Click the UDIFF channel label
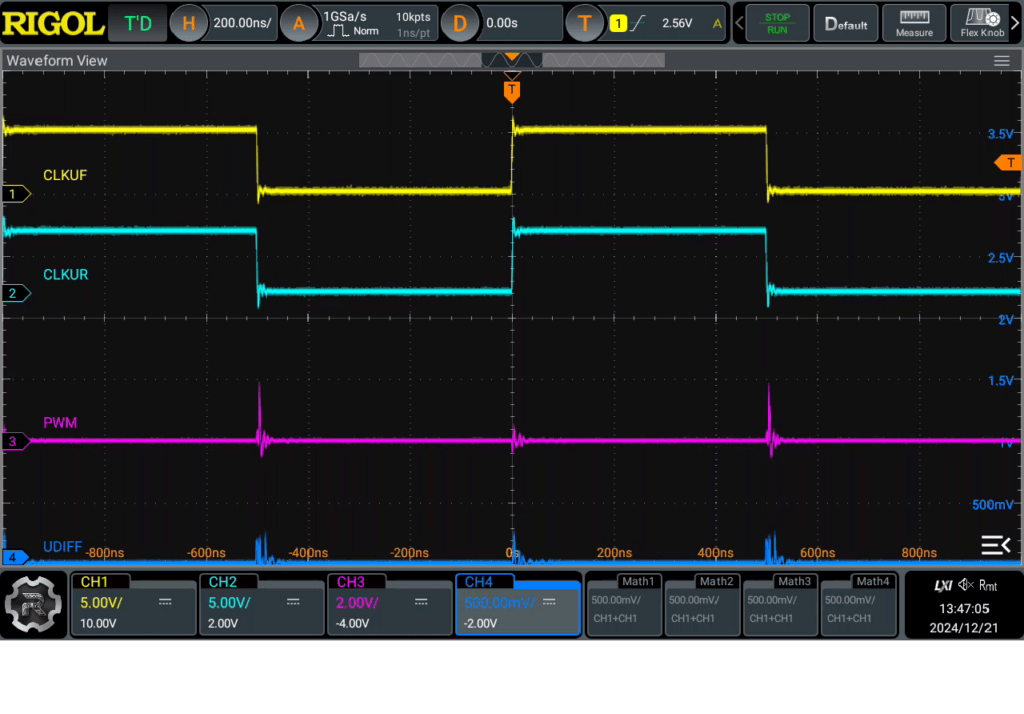The height and width of the screenshot is (714, 1024). coord(62,547)
